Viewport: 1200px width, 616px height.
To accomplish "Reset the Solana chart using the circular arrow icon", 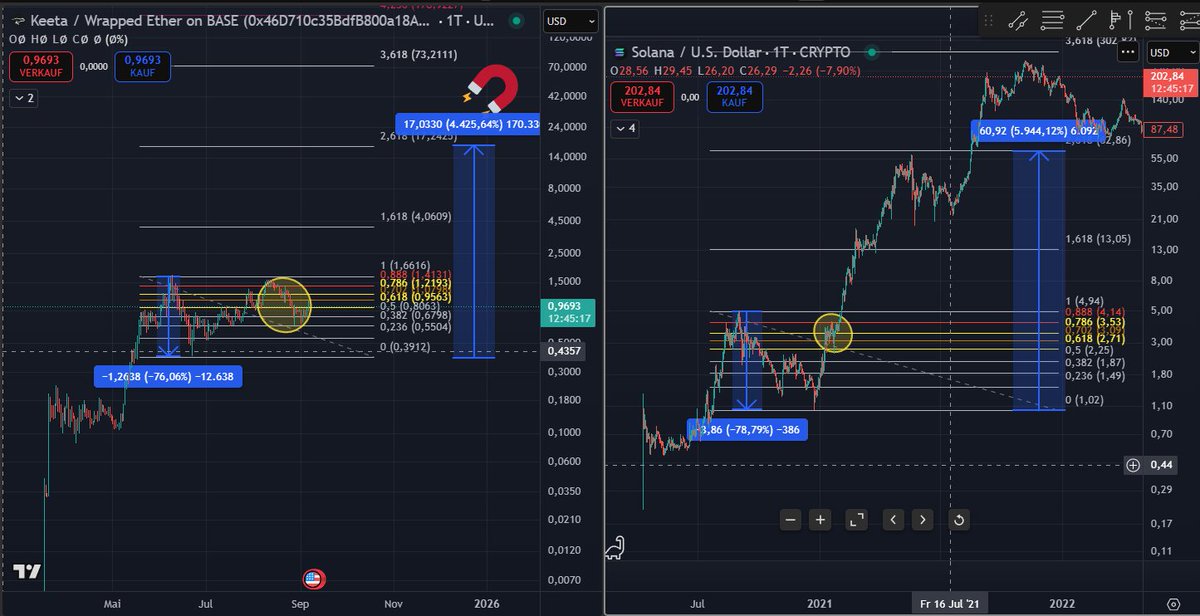I will [x=957, y=520].
